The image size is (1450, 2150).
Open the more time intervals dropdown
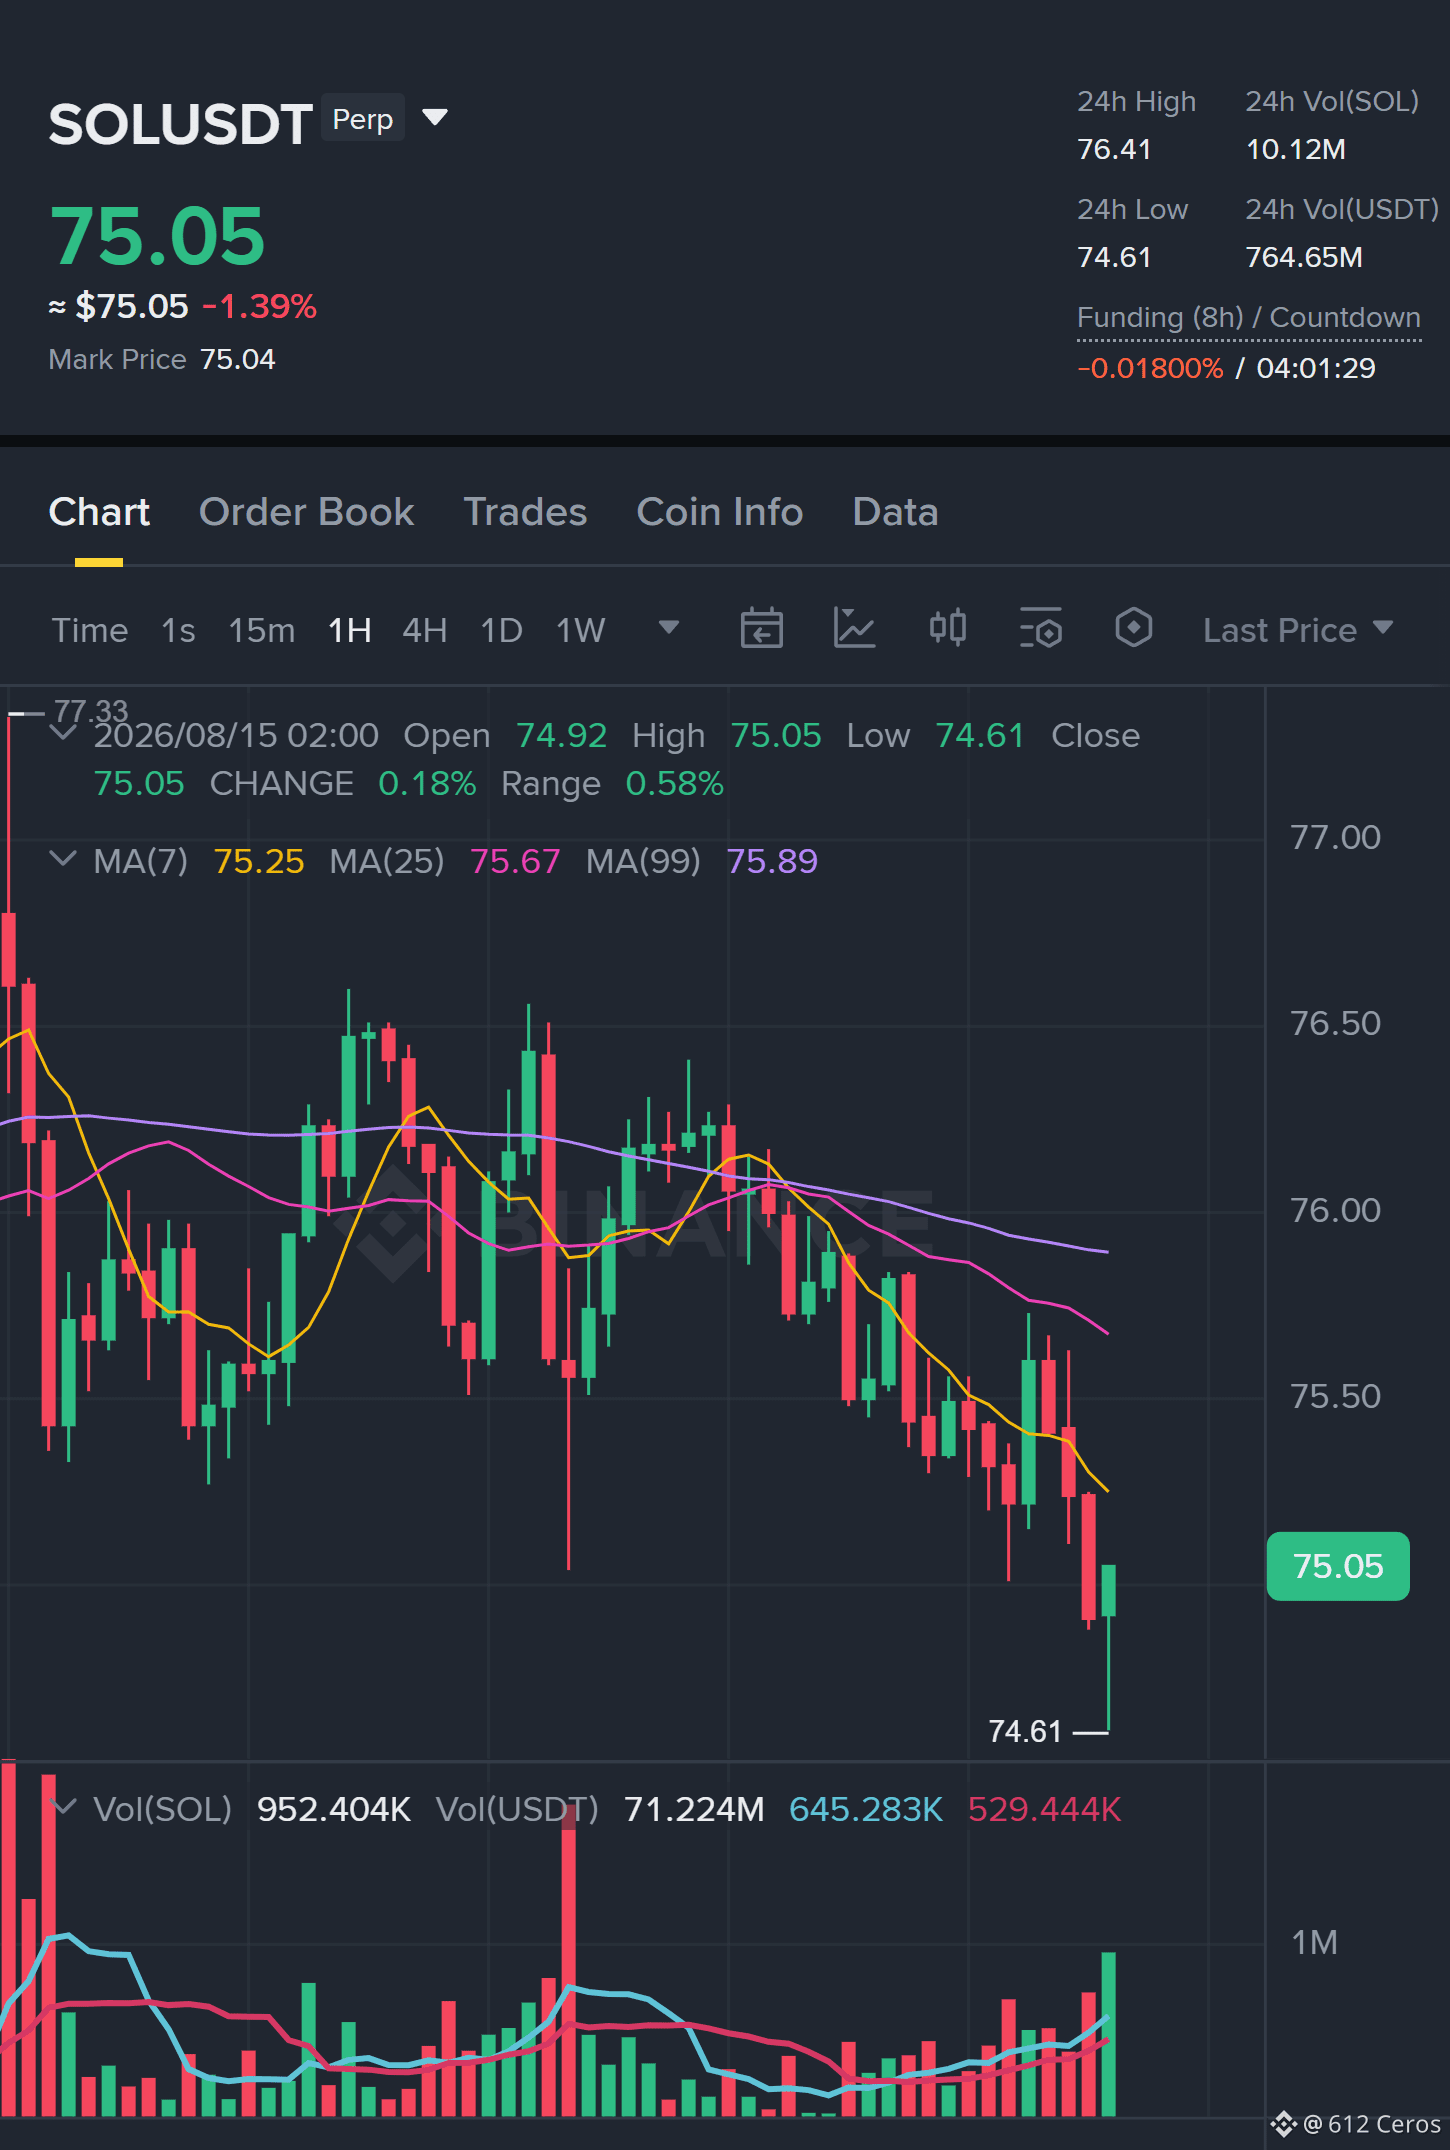(669, 628)
